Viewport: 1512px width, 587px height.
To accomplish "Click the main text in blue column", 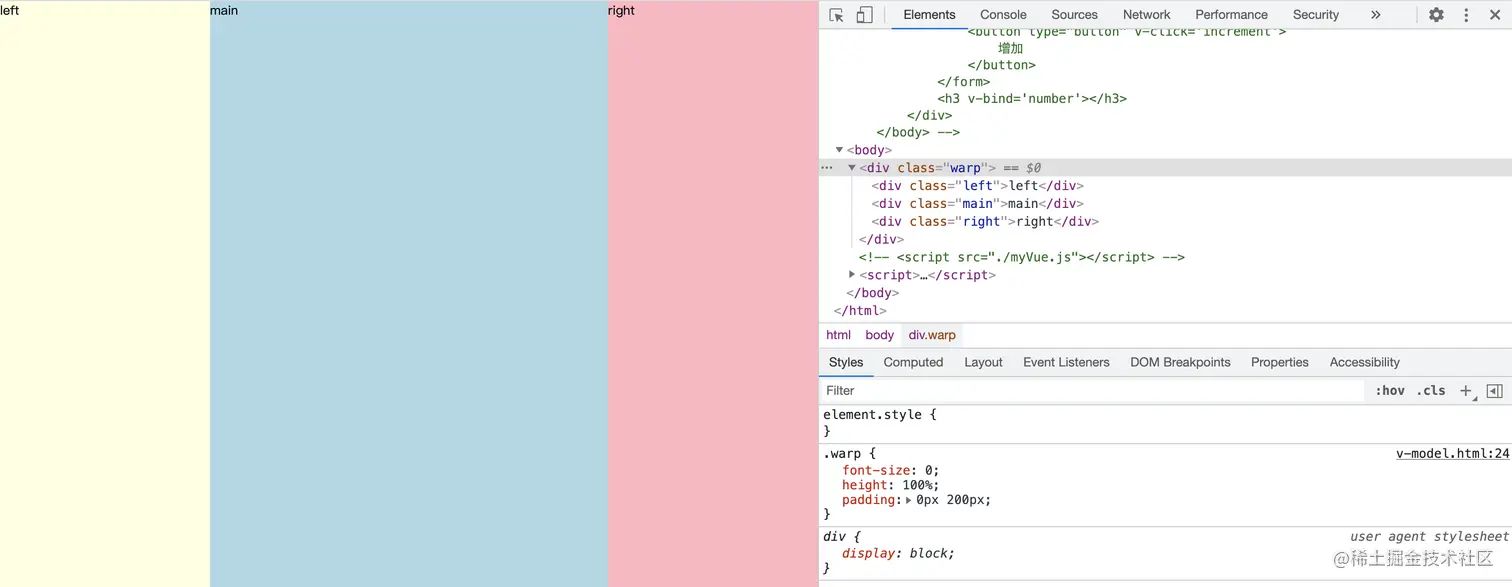I will point(224,11).
